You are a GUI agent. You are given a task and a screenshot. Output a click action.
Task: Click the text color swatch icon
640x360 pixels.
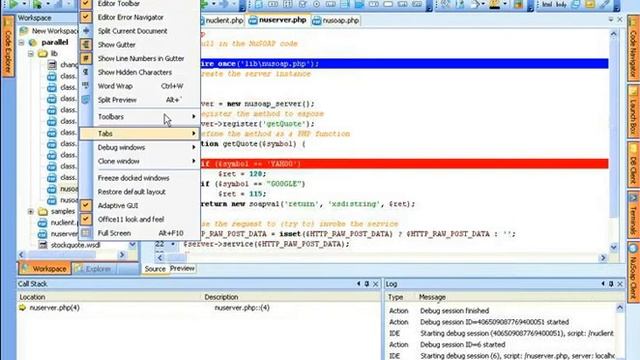pos(495,4)
